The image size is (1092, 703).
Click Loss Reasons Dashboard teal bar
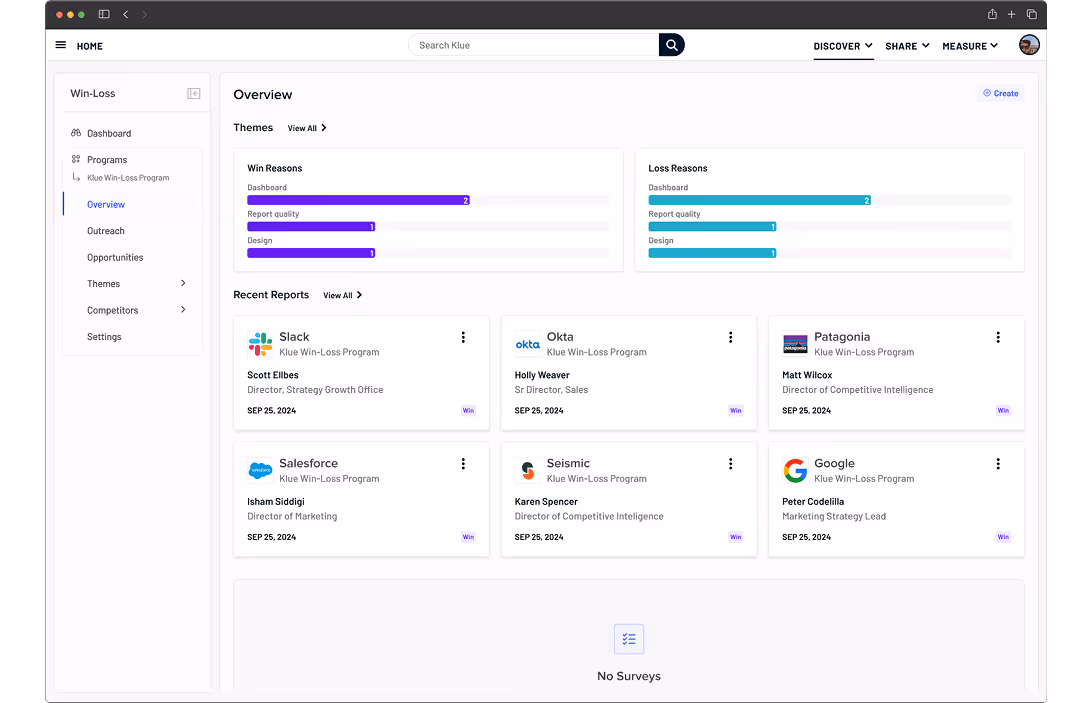pyautogui.click(x=760, y=200)
